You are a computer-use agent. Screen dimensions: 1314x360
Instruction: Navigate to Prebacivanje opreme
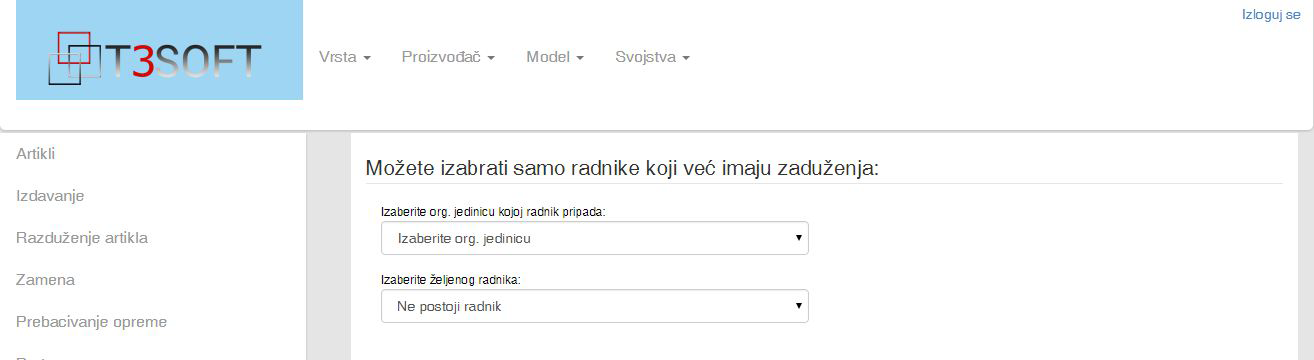(x=91, y=322)
